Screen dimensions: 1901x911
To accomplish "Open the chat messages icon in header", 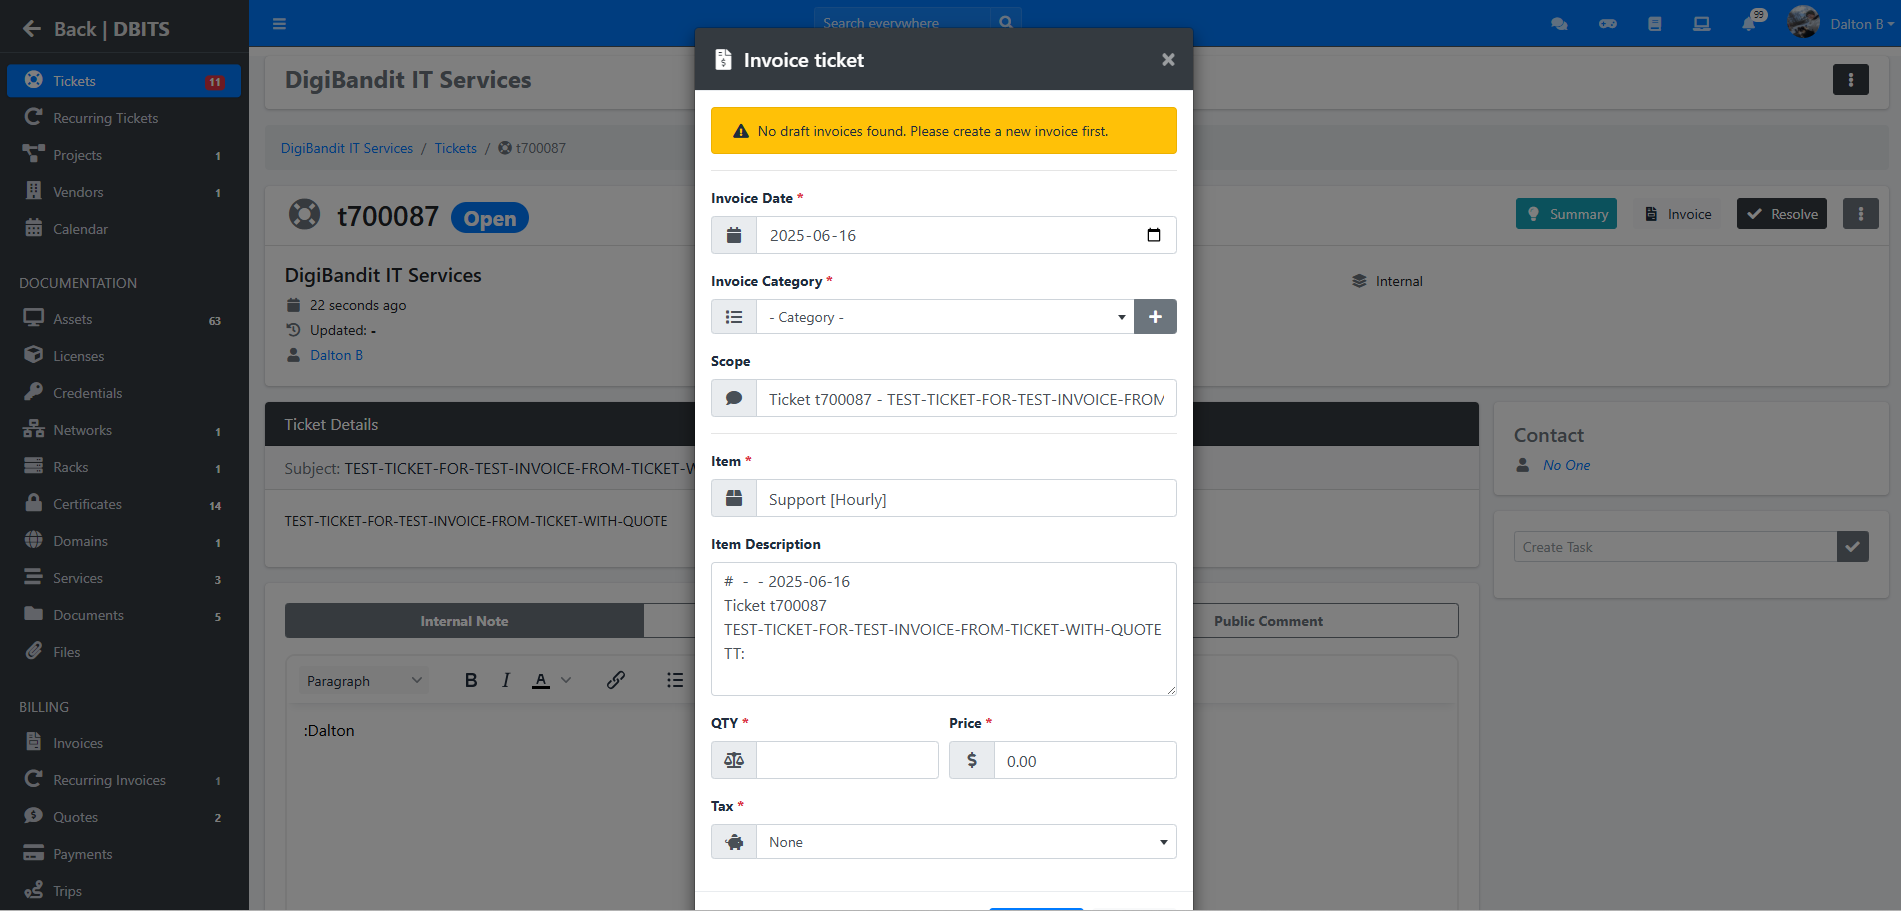I will click(x=1559, y=24).
